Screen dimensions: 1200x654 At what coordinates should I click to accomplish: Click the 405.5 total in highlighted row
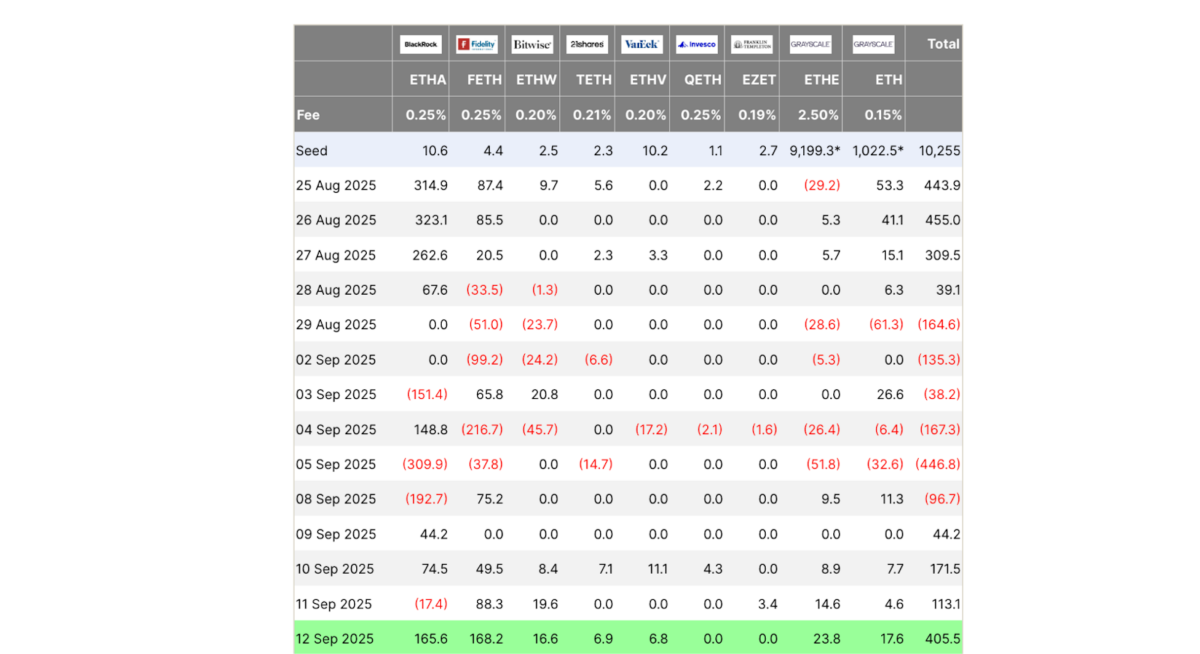tap(943, 639)
